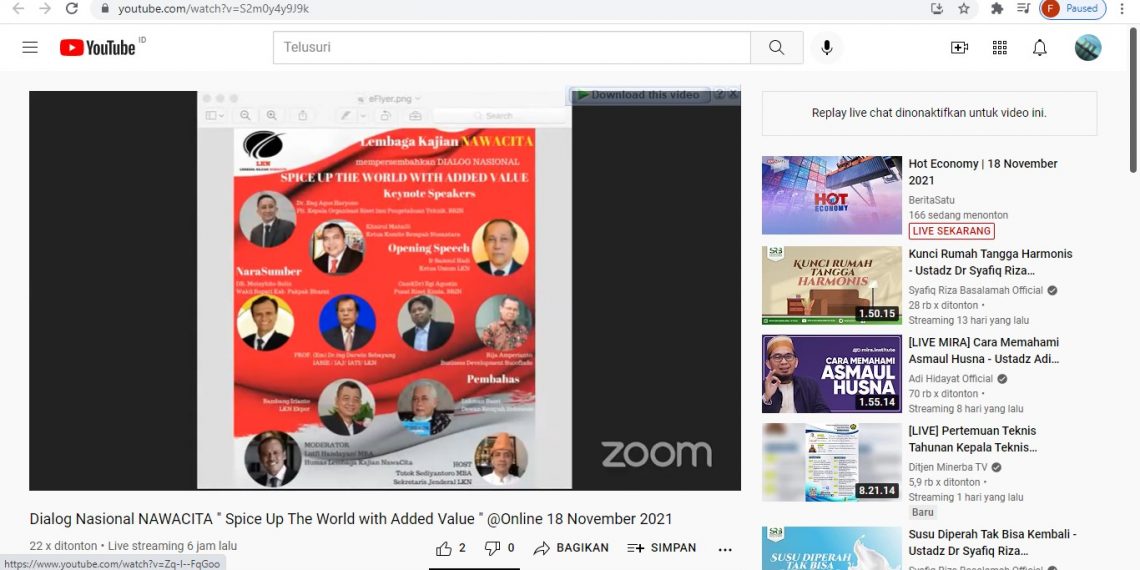Close the download video overlay
Image resolution: width=1140 pixels, height=570 pixels.
[733, 94]
